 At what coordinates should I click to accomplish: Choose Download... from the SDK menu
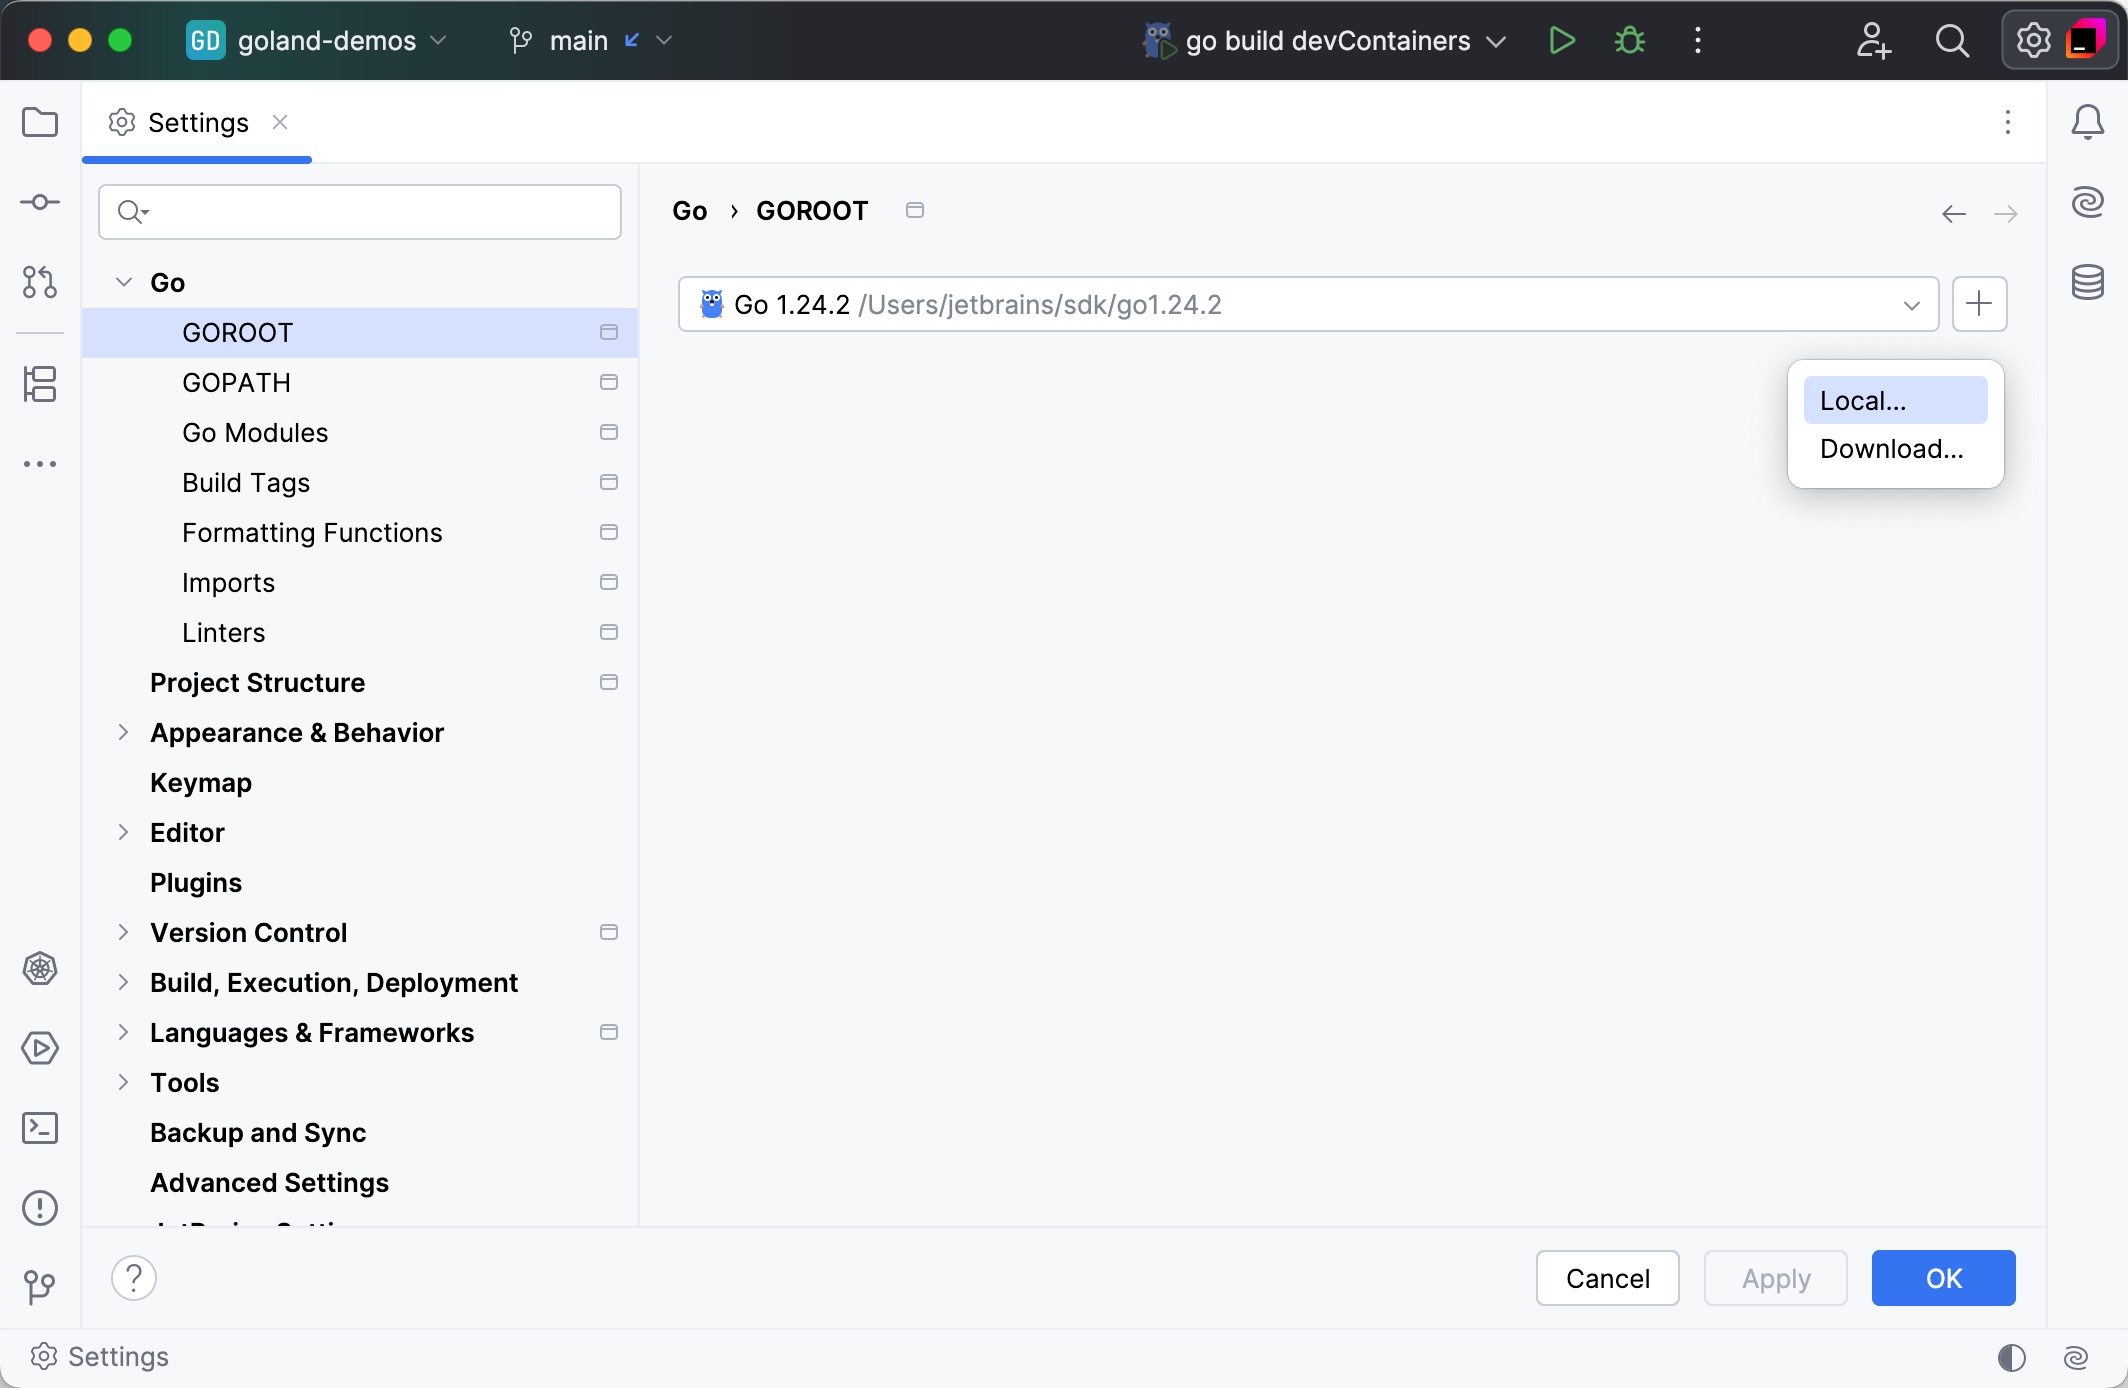(x=1890, y=448)
